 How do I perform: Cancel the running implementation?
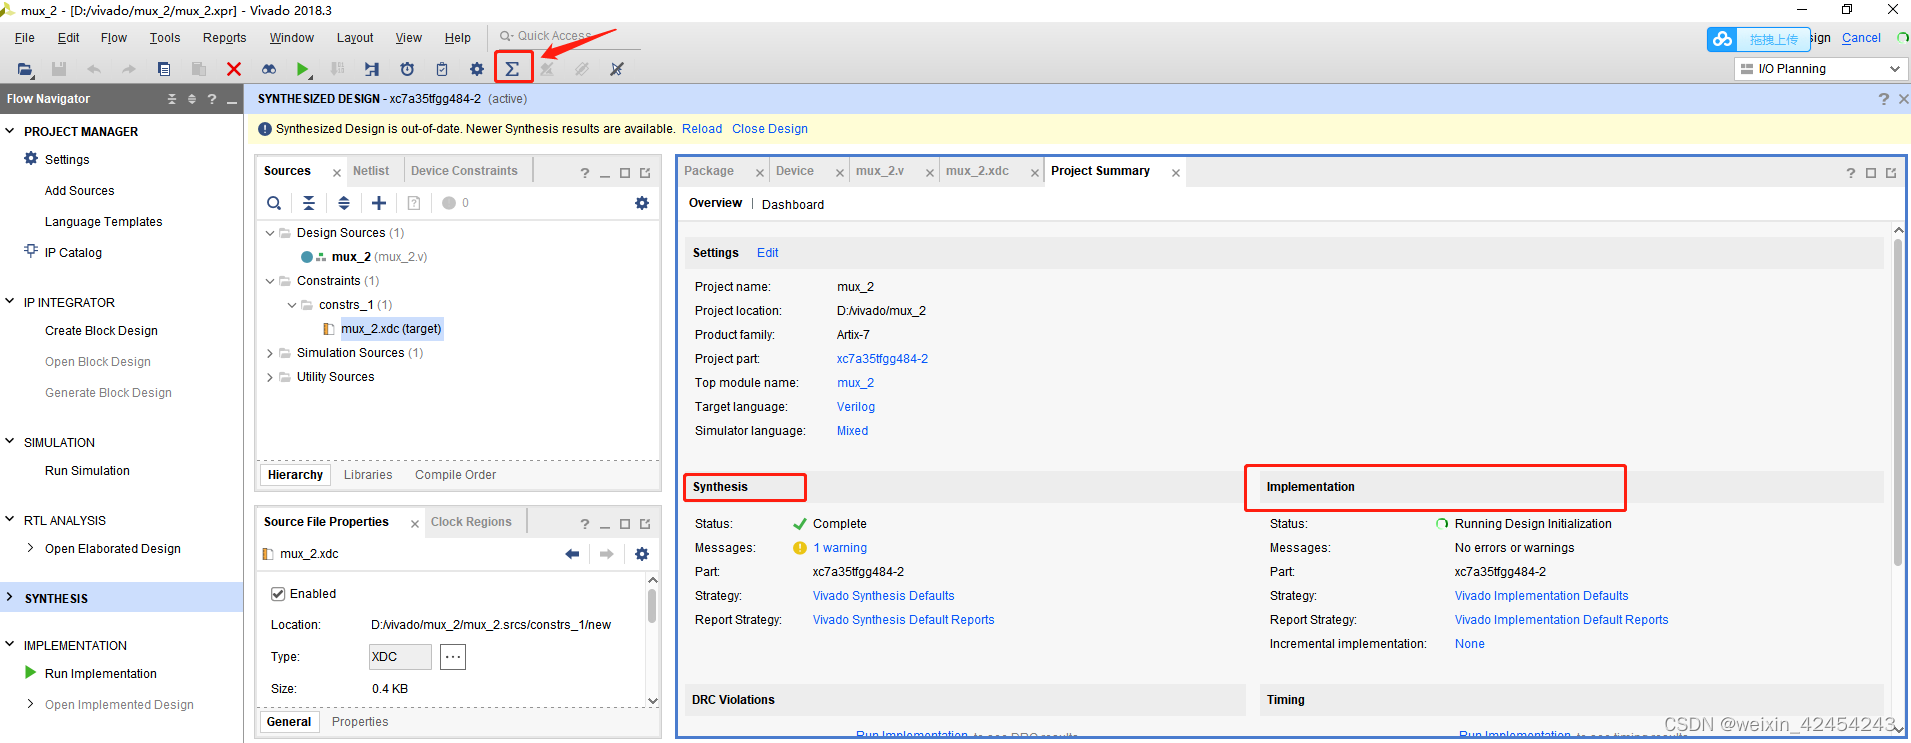[x=1861, y=38]
